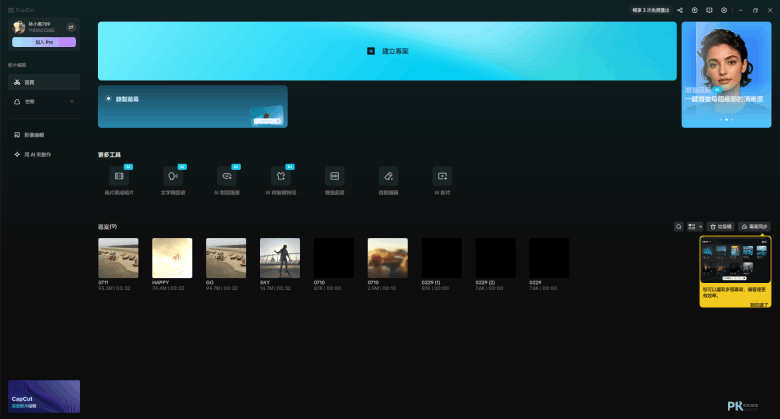Image resolution: width=780 pixels, height=419 pixels.
Task: Click the SKY project name label
Action: click(265, 282)
